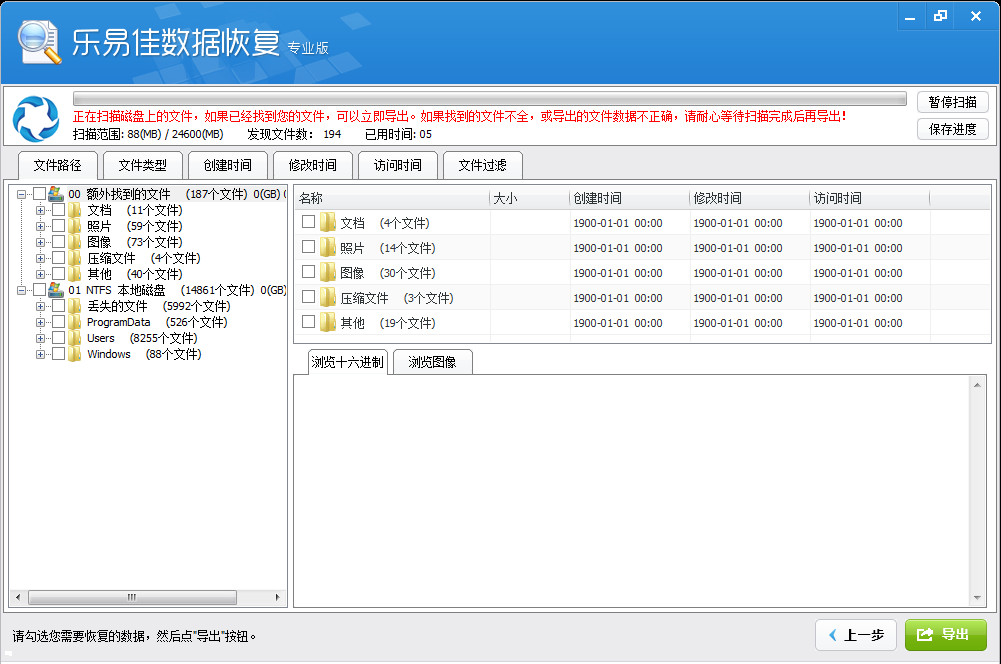Viewport: 1001px width, 664px height.
Task: Collapse the 01 NTFS 本地磁盘 tree node
Action: pyautogui.click(x=21, y=290)
